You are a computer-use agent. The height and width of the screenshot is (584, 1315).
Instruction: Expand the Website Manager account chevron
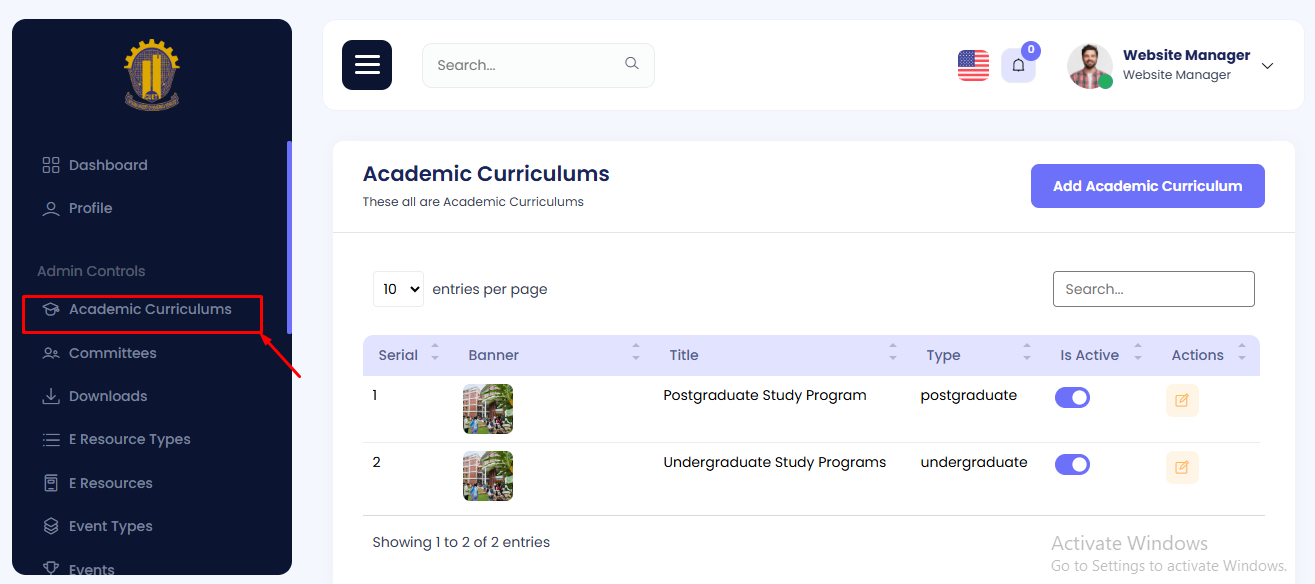point(1267,66)
